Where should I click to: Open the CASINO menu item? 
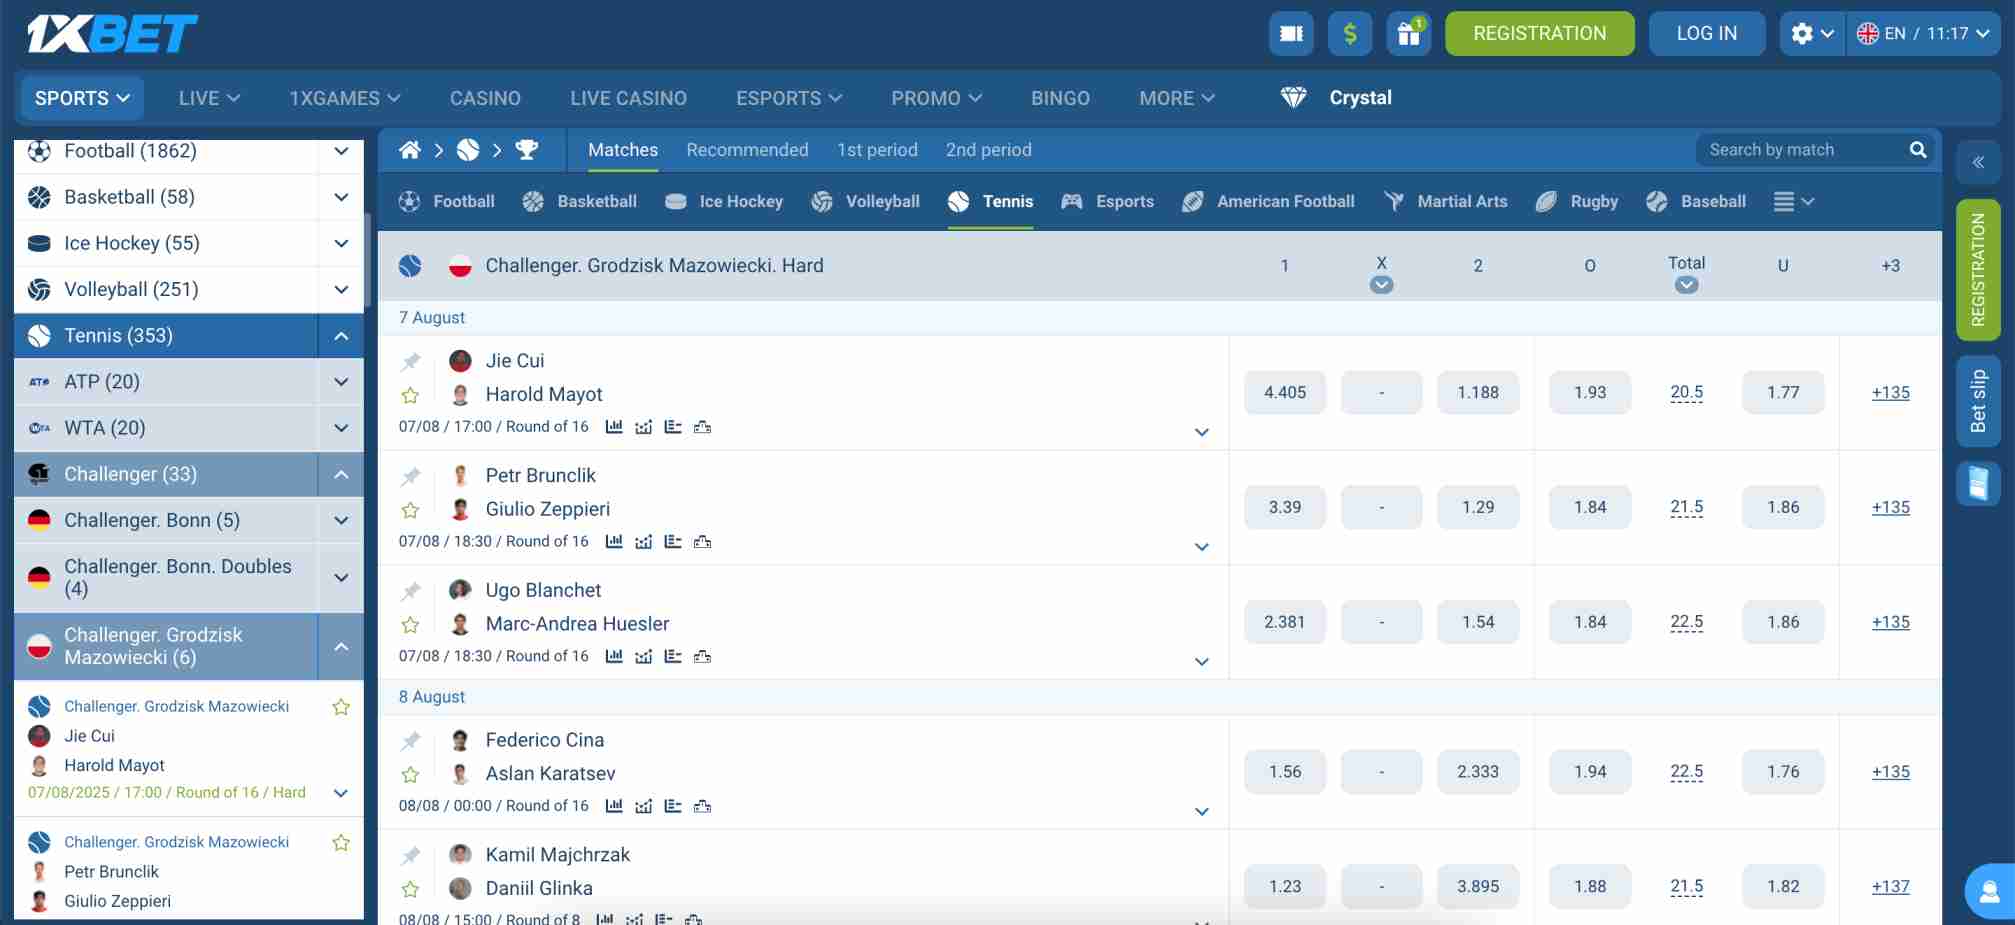pos(485,98)
